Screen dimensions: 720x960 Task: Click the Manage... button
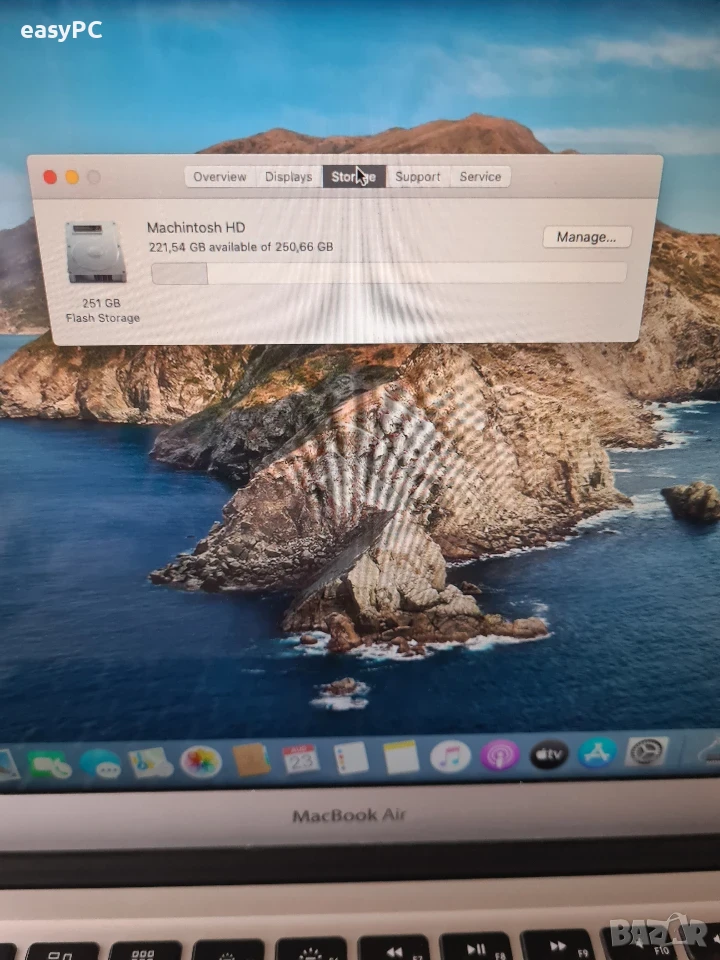587,237
